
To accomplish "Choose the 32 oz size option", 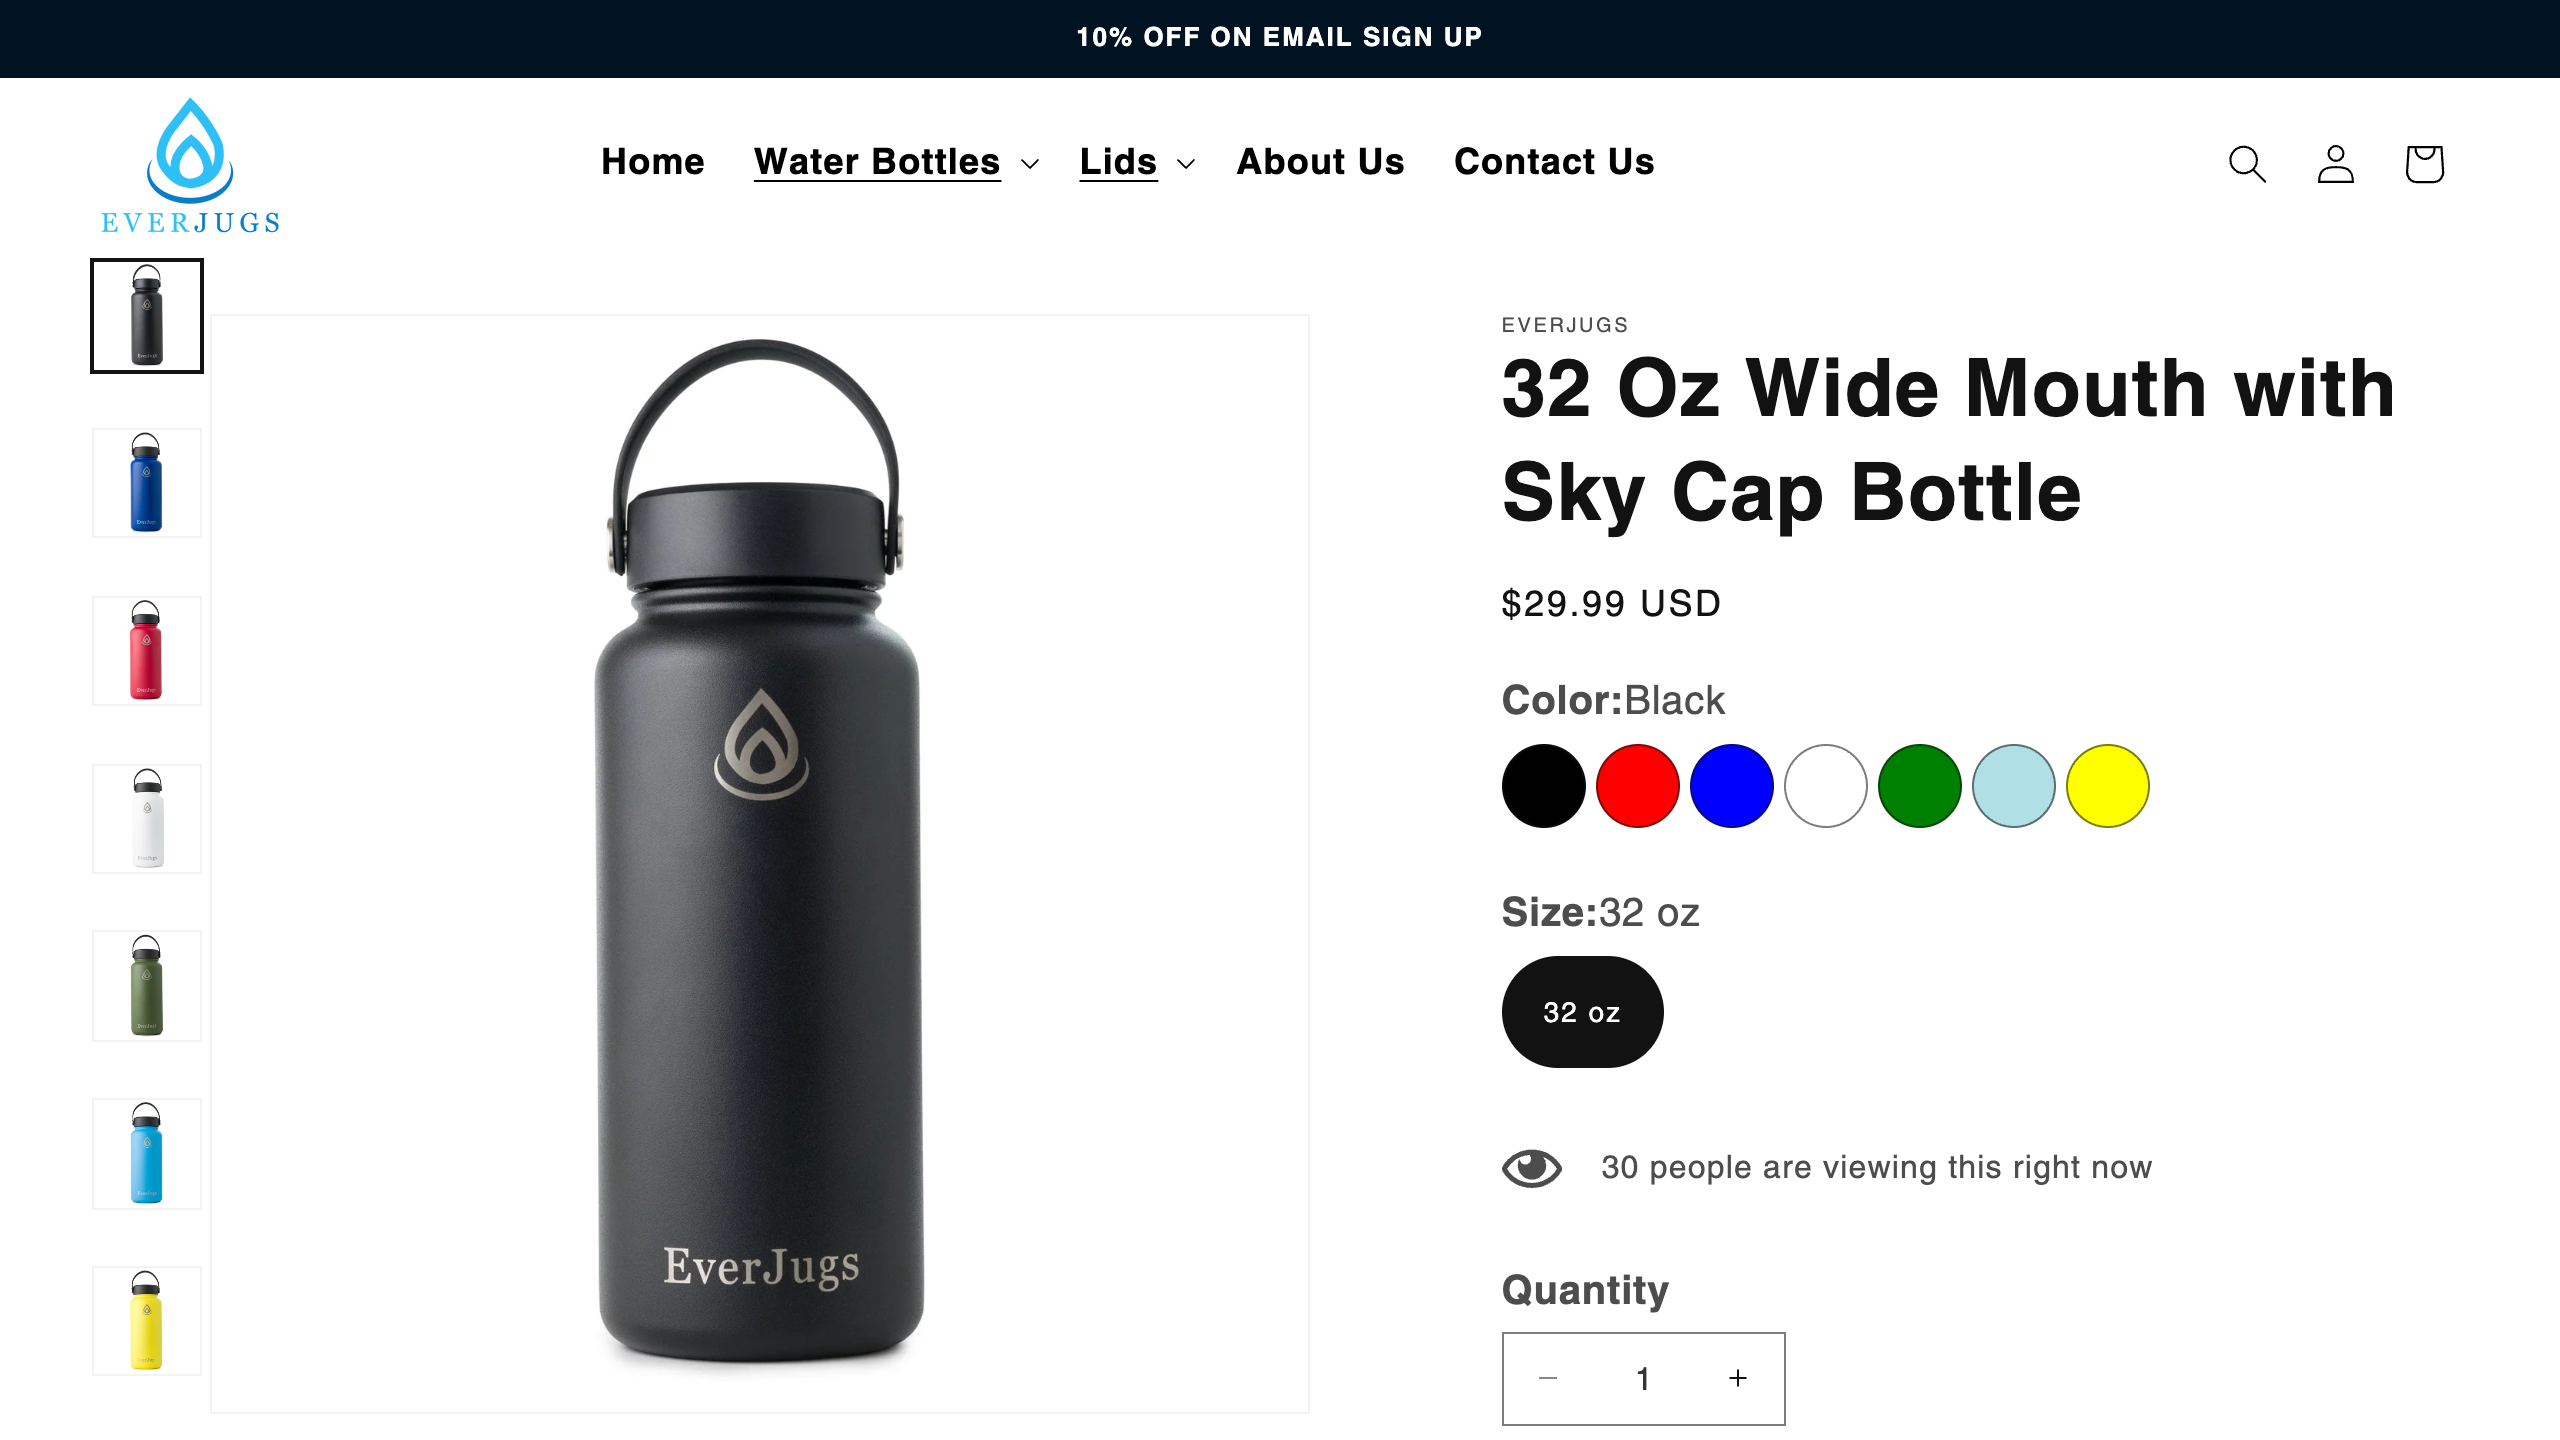I will (1582, 1010).
